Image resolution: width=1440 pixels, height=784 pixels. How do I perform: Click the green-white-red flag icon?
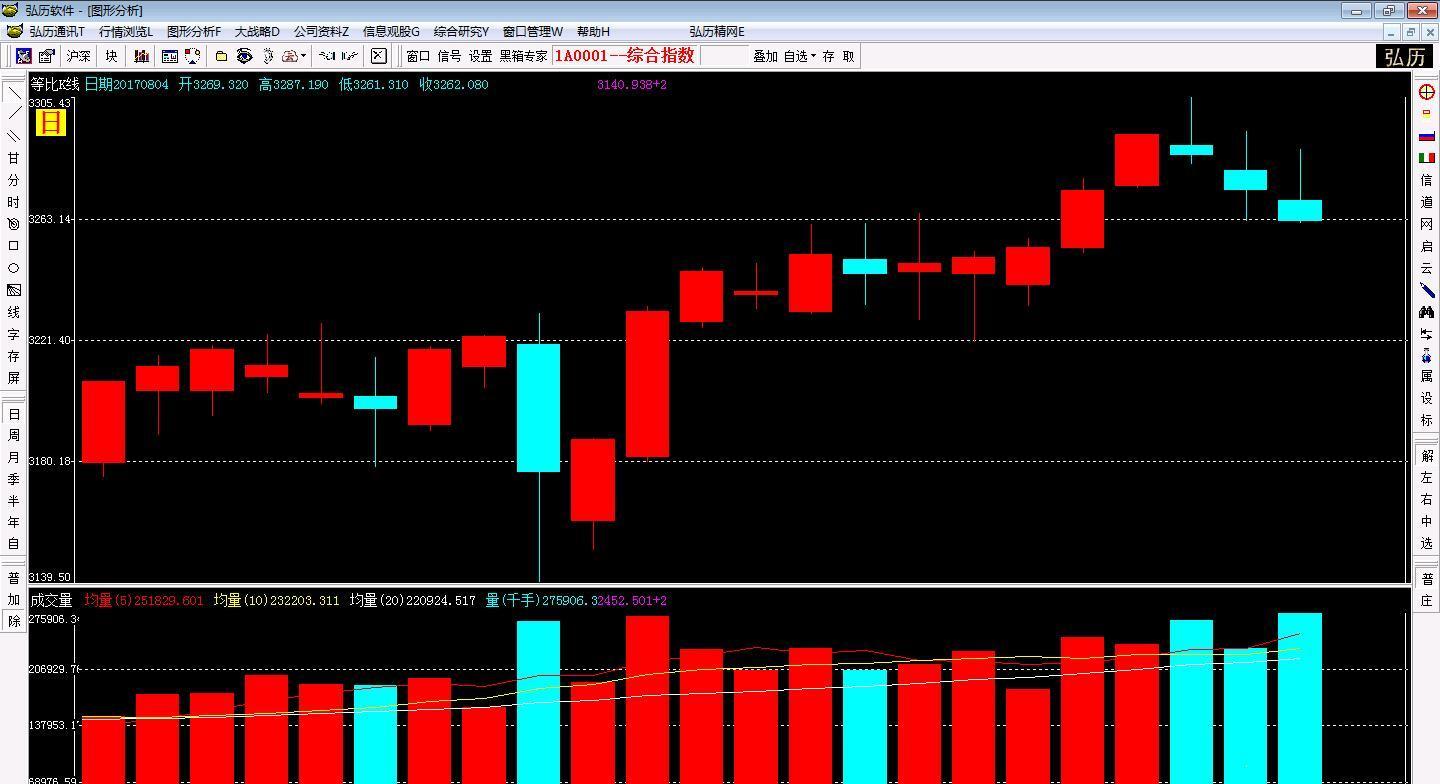[1427, 158]
